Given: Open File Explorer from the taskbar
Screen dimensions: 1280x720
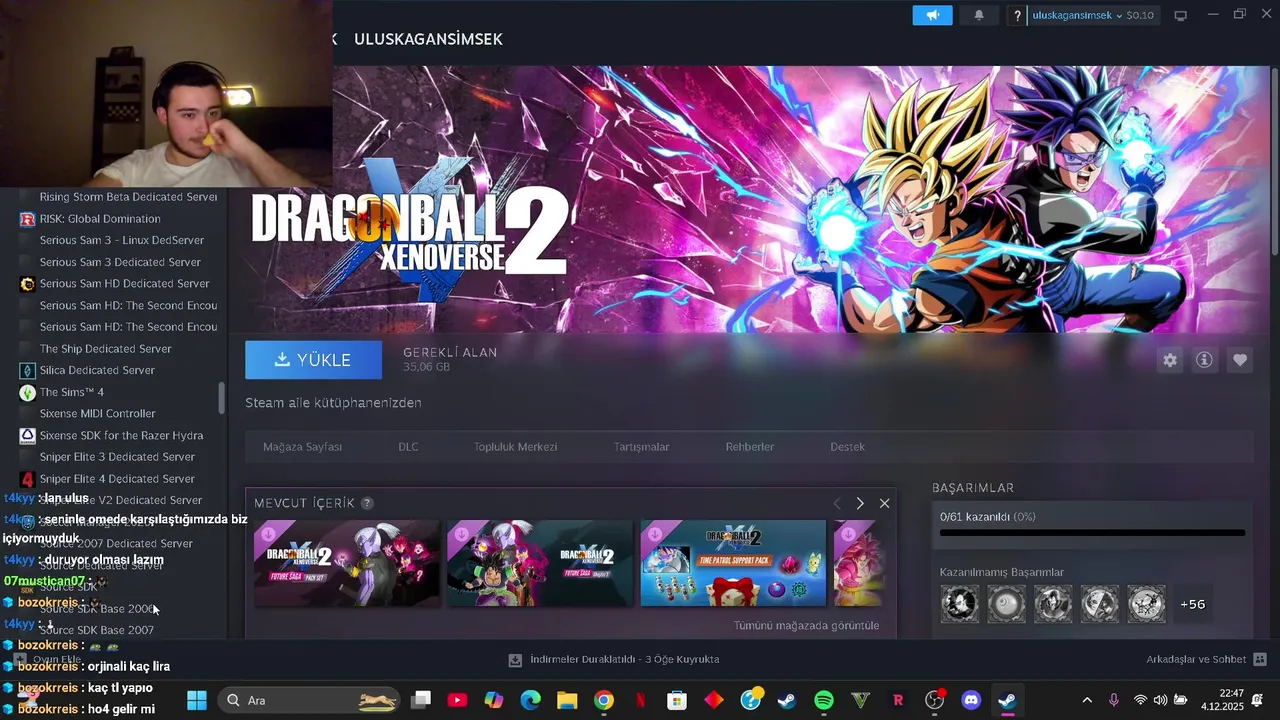Looking at the screenshot, I should point(567,700).
